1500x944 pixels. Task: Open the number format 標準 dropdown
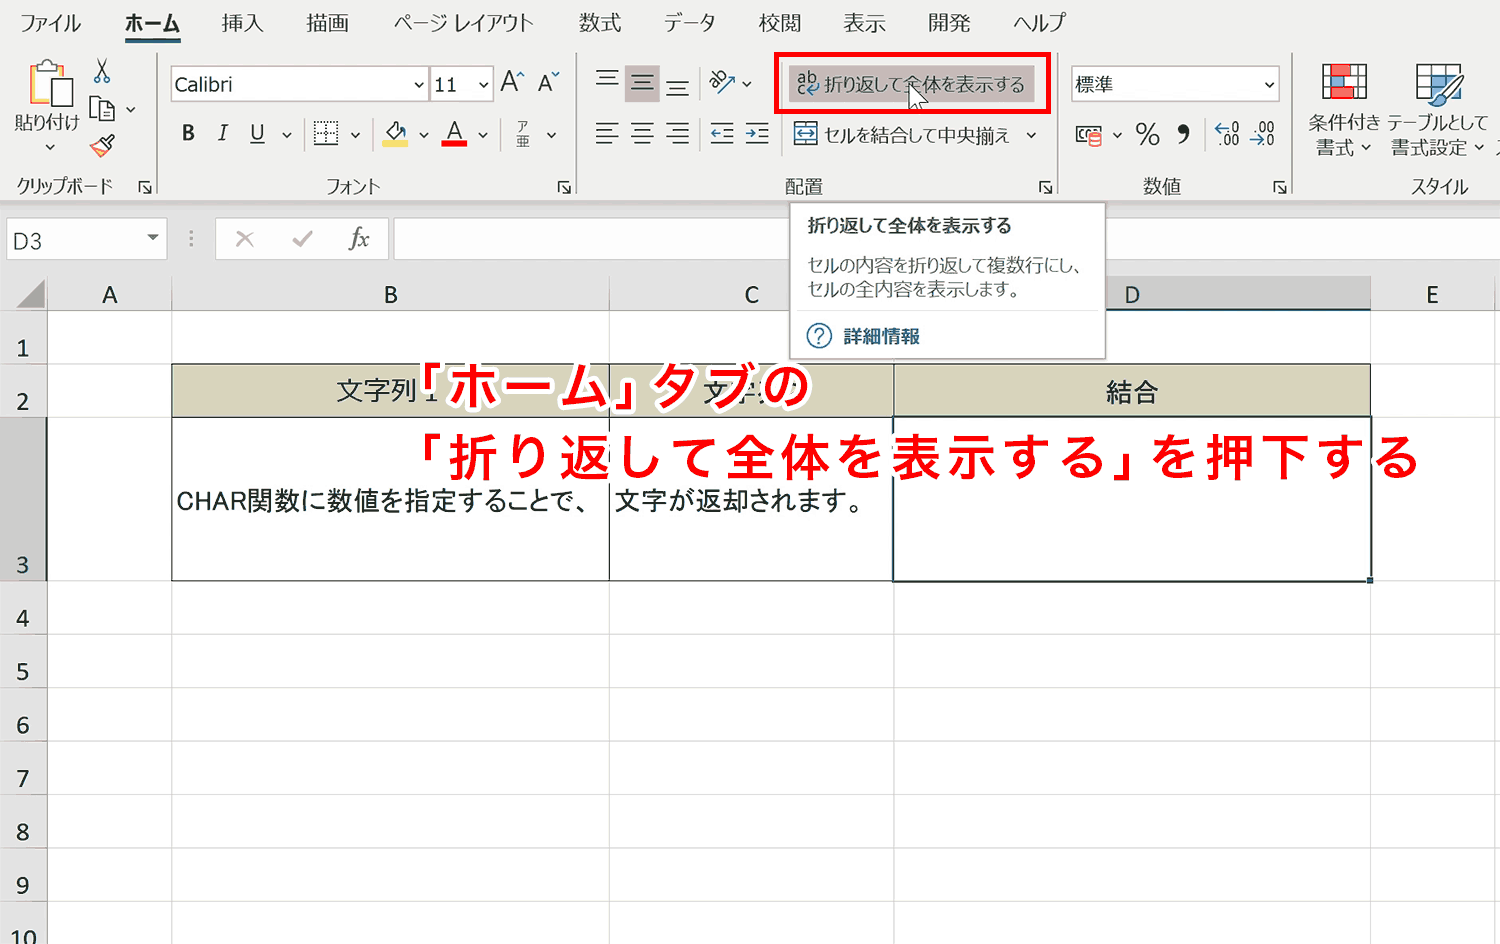click(1269, 85)
